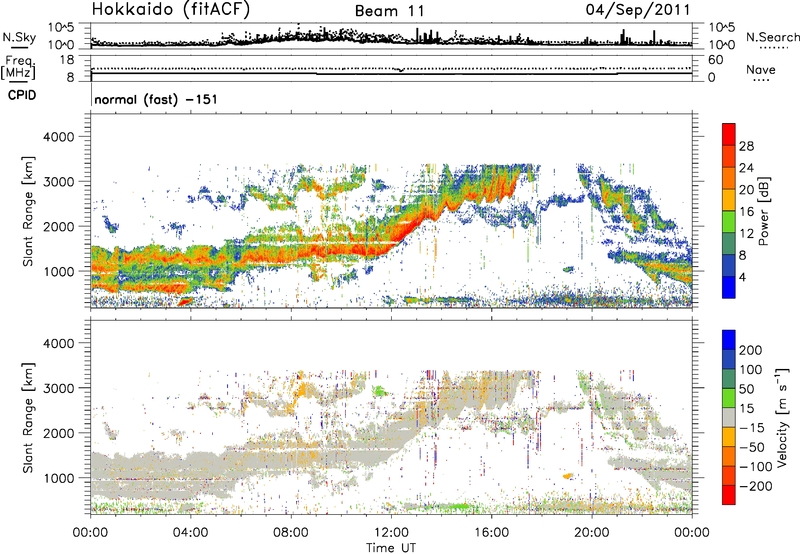
Task: Select the 'Beam 11' heading
Action: coord(389,11)
